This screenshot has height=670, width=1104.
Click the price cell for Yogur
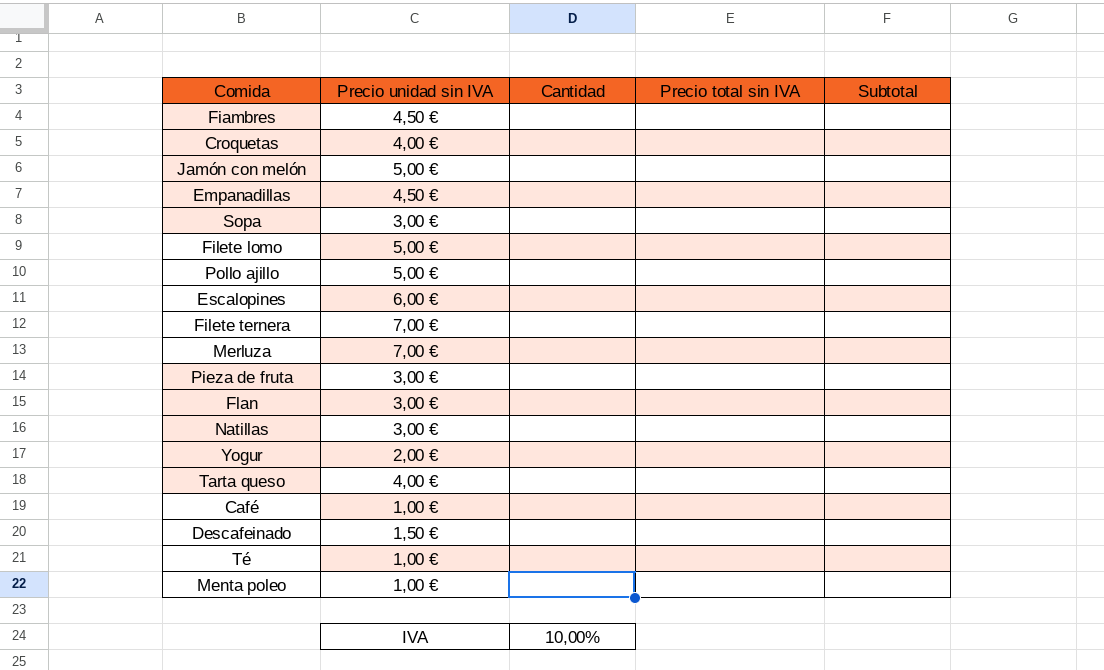coord(415,455)
